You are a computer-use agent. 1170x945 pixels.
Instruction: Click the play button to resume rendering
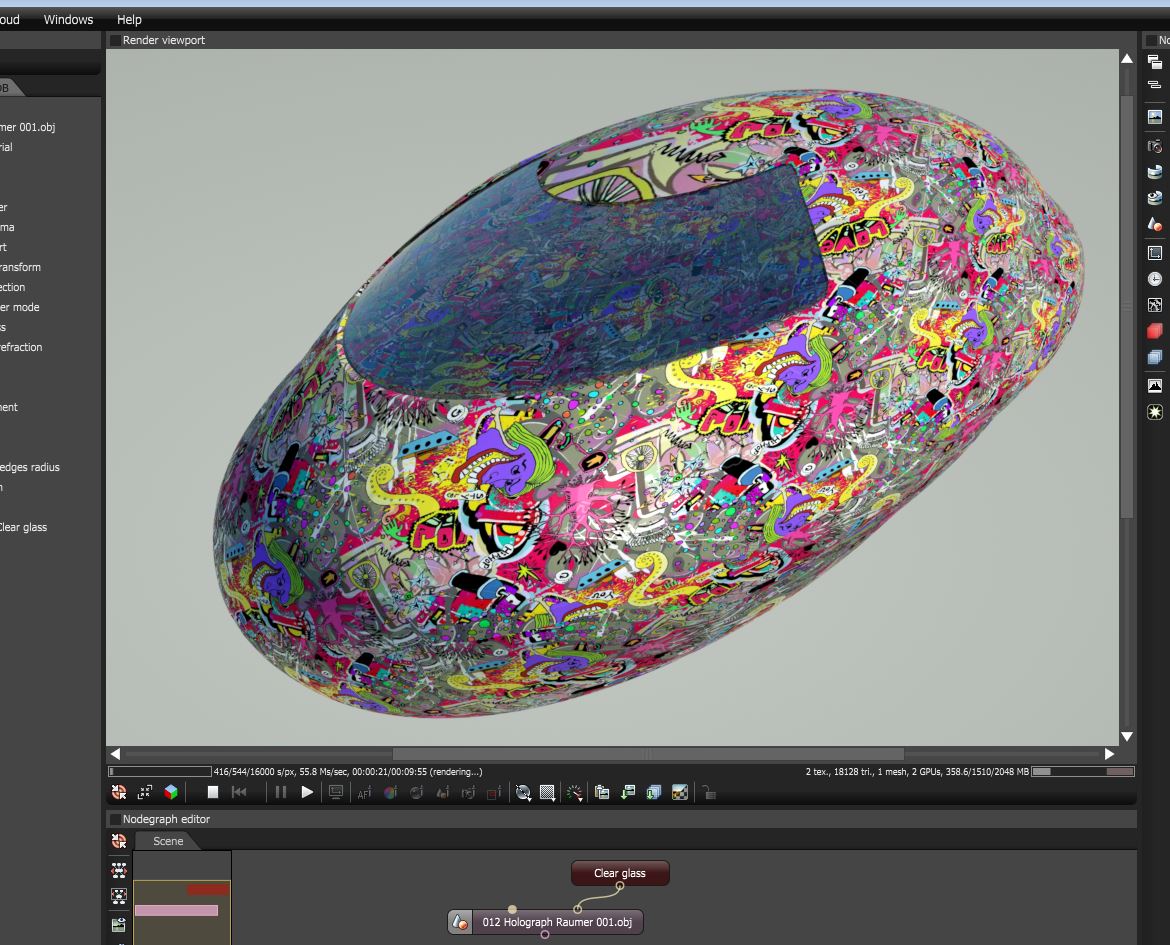click(x=307, y=792)
